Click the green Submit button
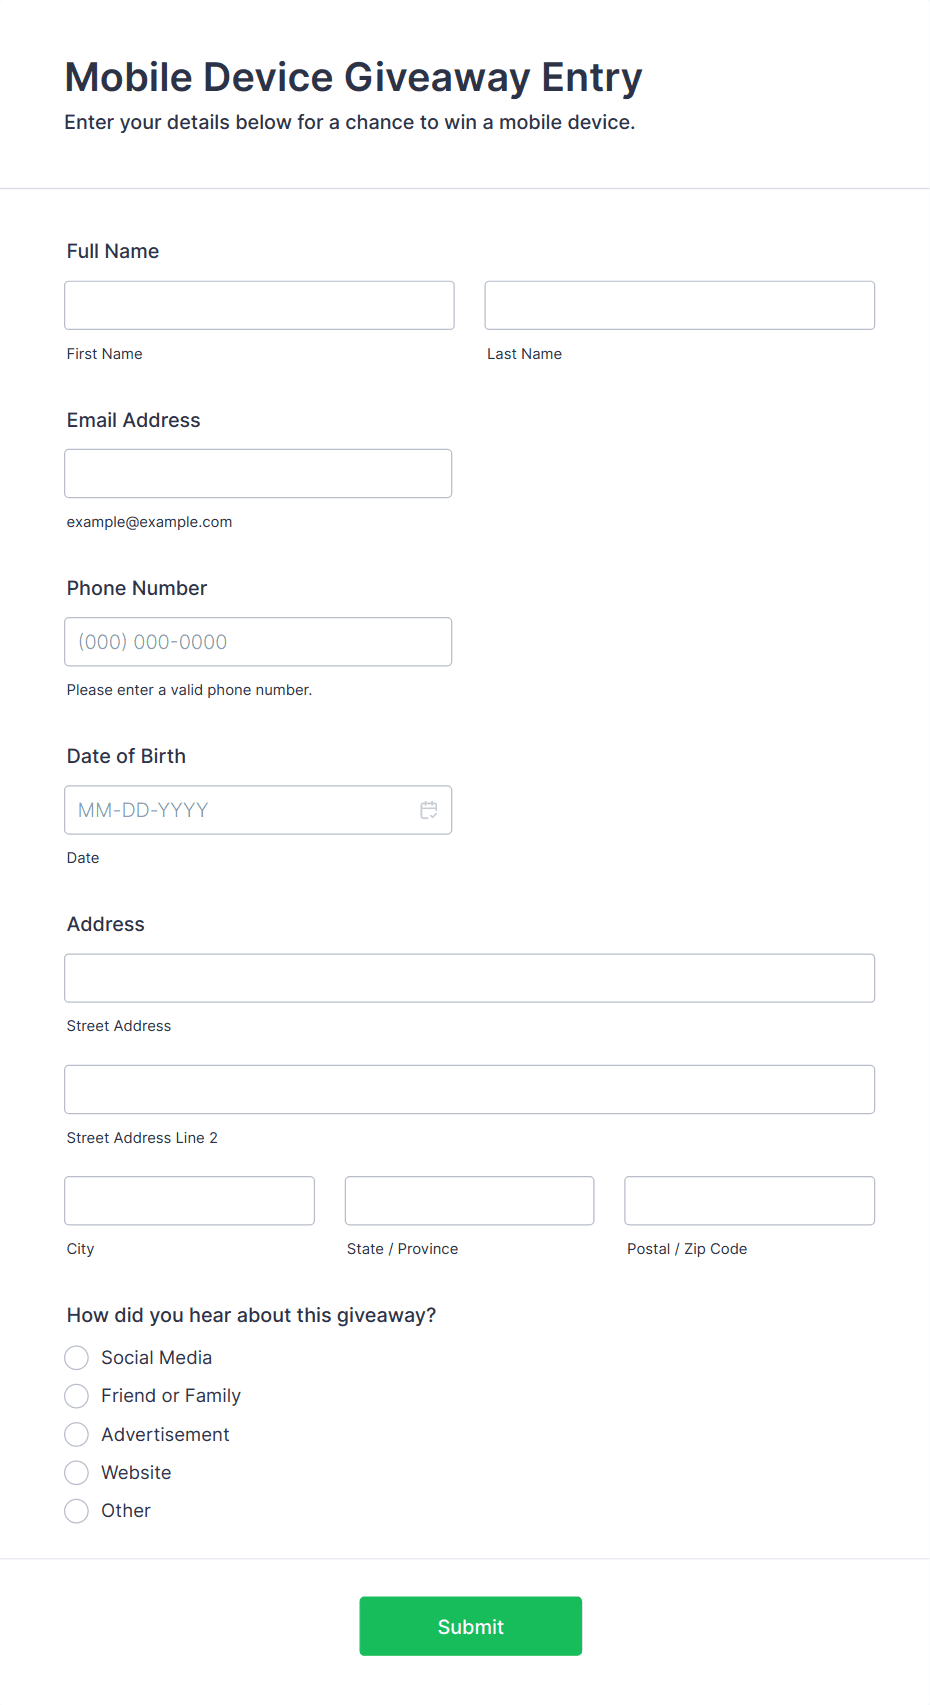Image resolution: width=930 pixels, height=1705 pixels. point(471,1626)
